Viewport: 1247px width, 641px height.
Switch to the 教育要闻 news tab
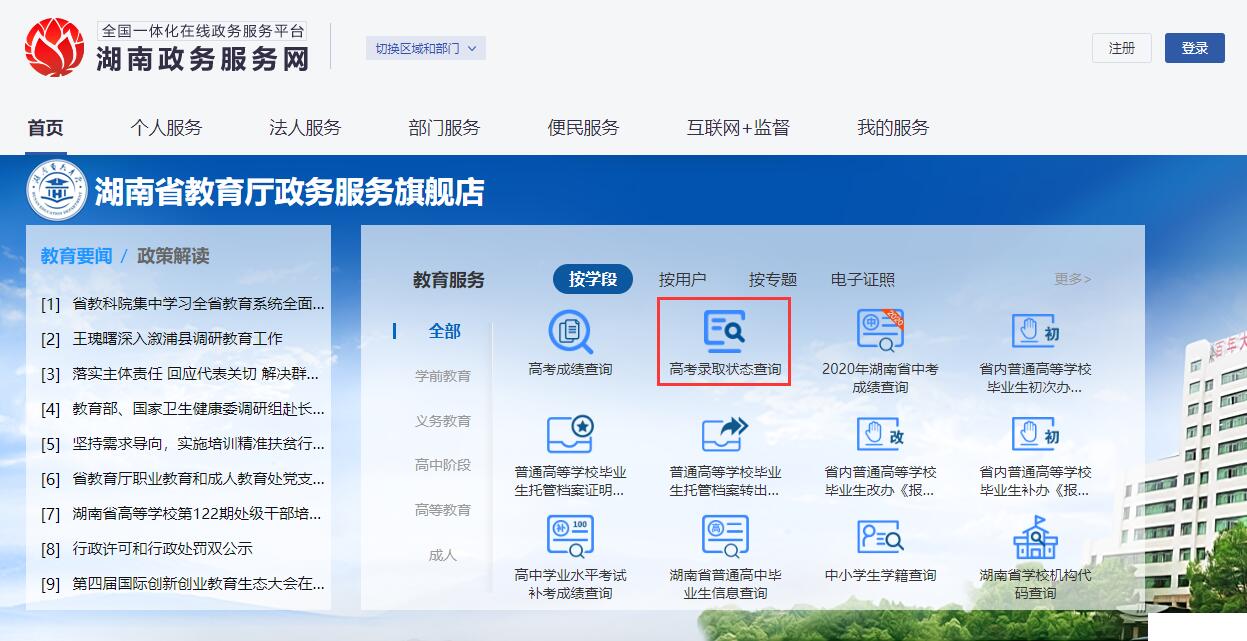(76, 256)
